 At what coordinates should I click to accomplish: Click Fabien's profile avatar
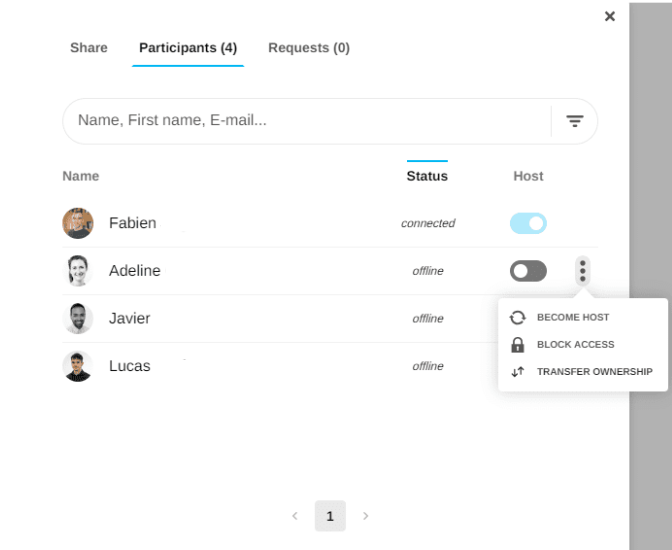tap(78, 223)
